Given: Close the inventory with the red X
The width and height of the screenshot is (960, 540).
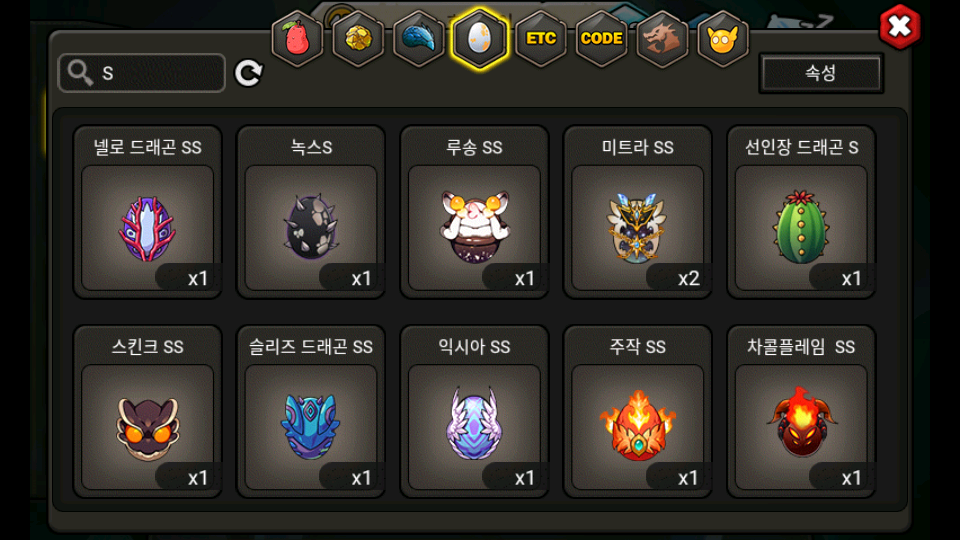Looking at the screenshot, I should click(899, 26).
